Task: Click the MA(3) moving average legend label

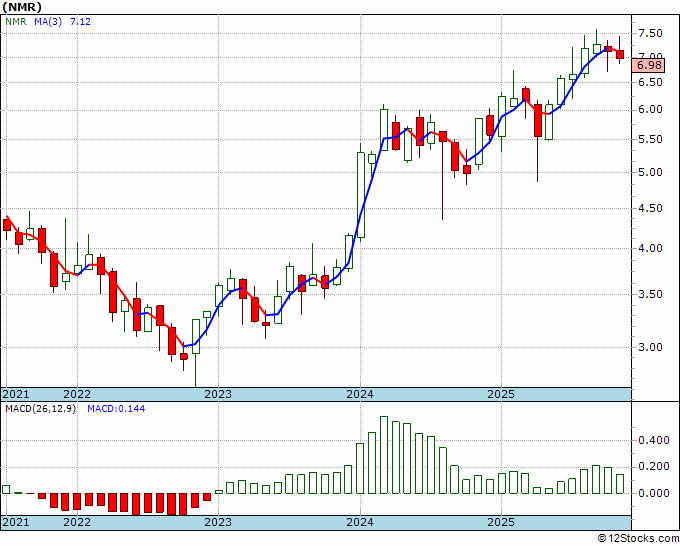Action: click(48, 21)
